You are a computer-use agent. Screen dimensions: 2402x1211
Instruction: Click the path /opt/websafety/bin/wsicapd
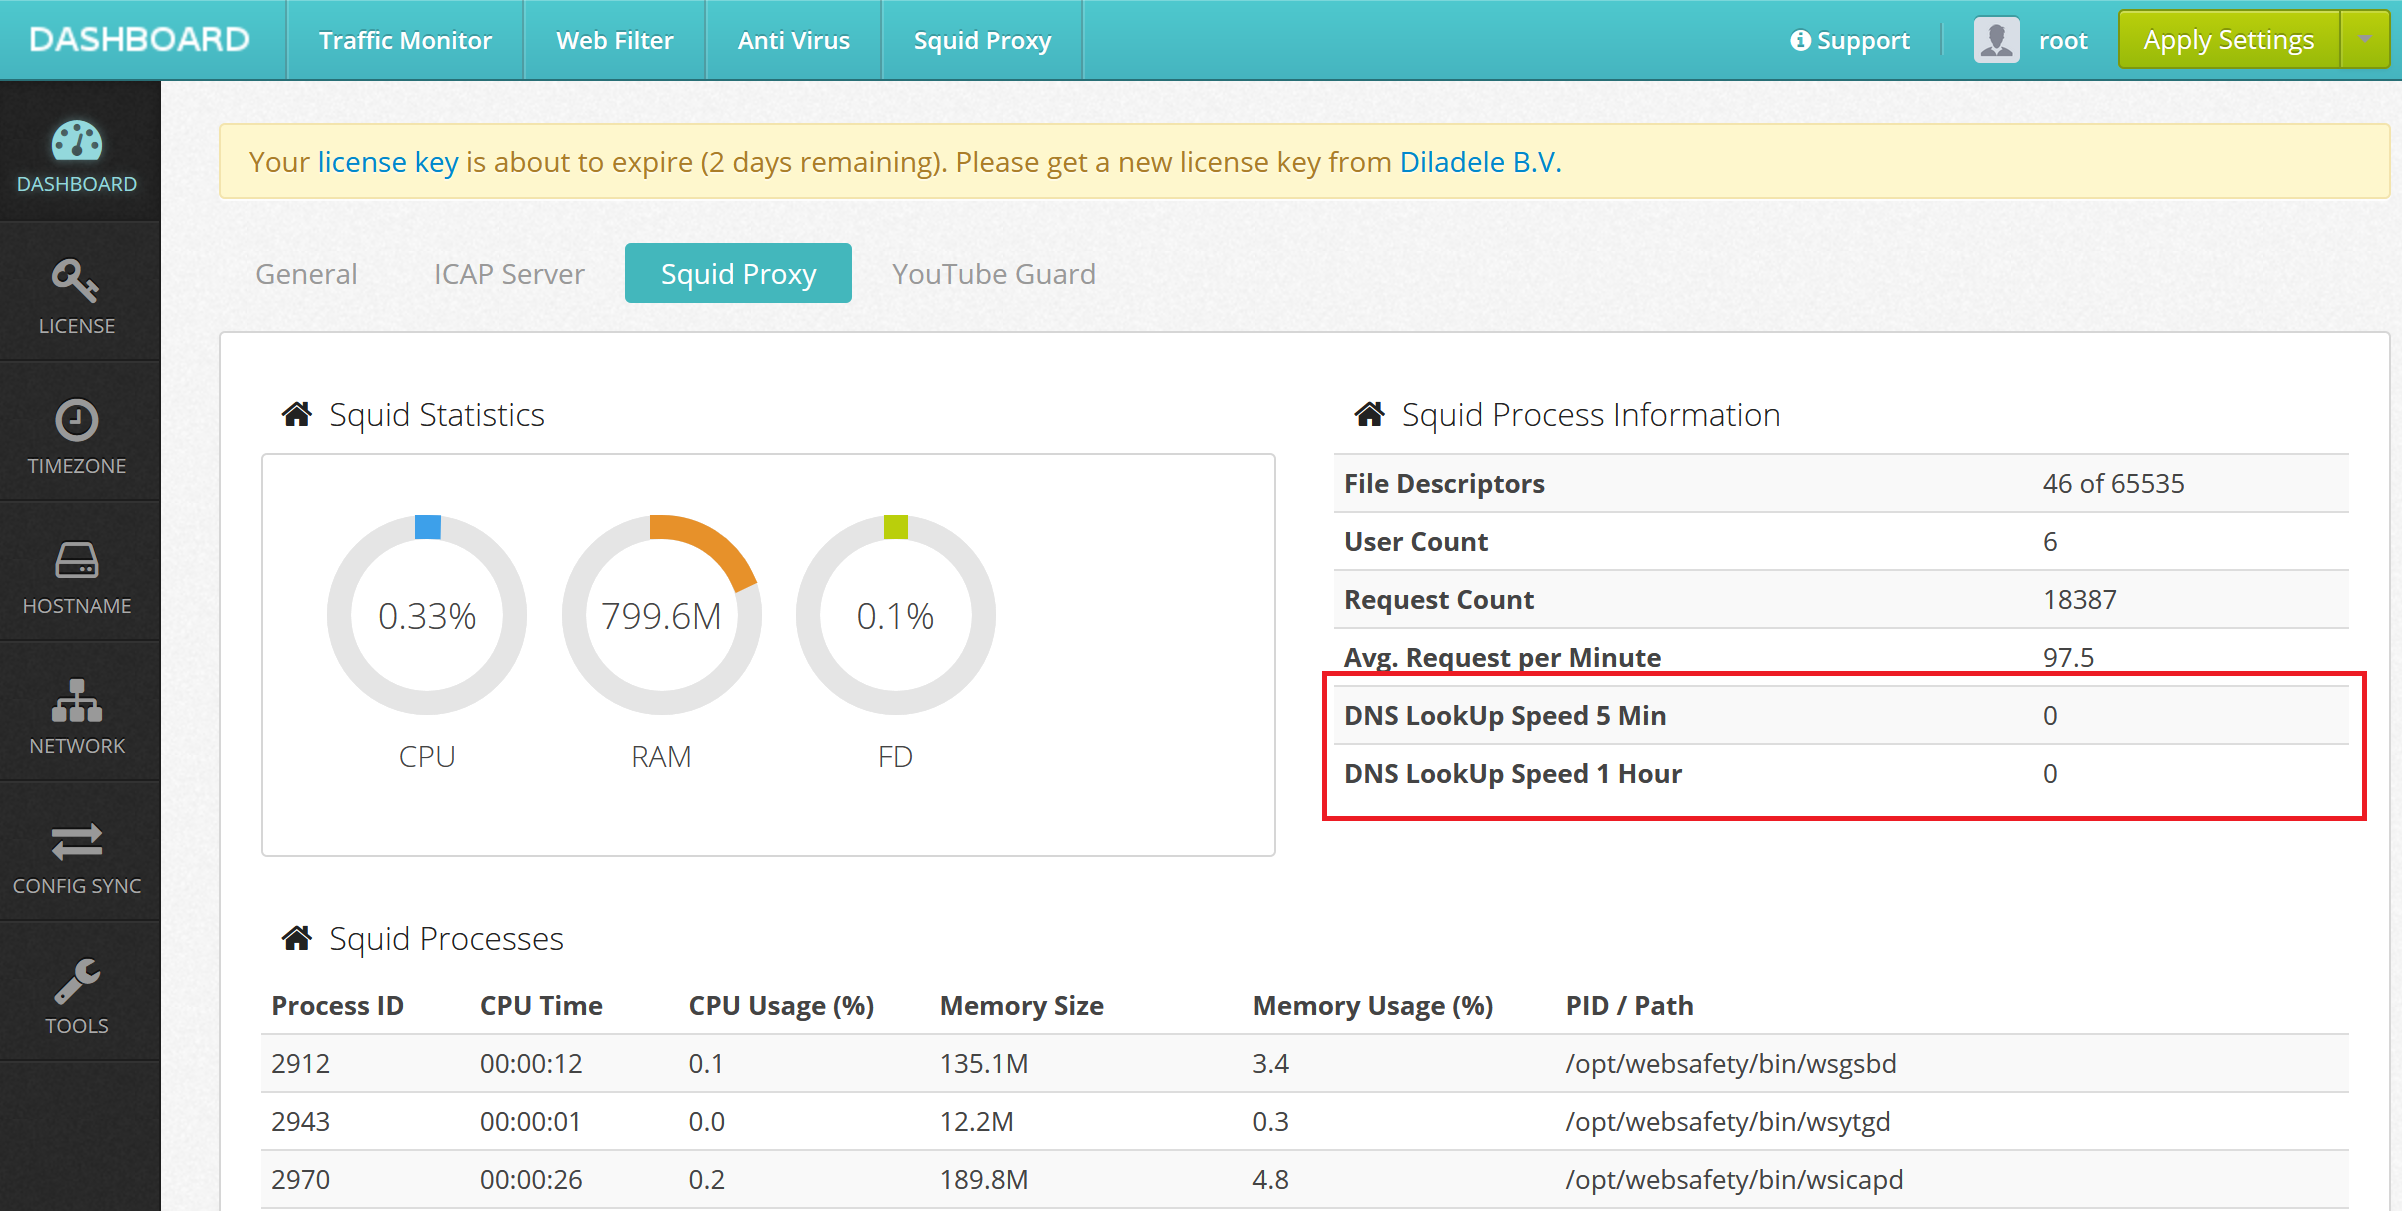pos(1734,1180)
